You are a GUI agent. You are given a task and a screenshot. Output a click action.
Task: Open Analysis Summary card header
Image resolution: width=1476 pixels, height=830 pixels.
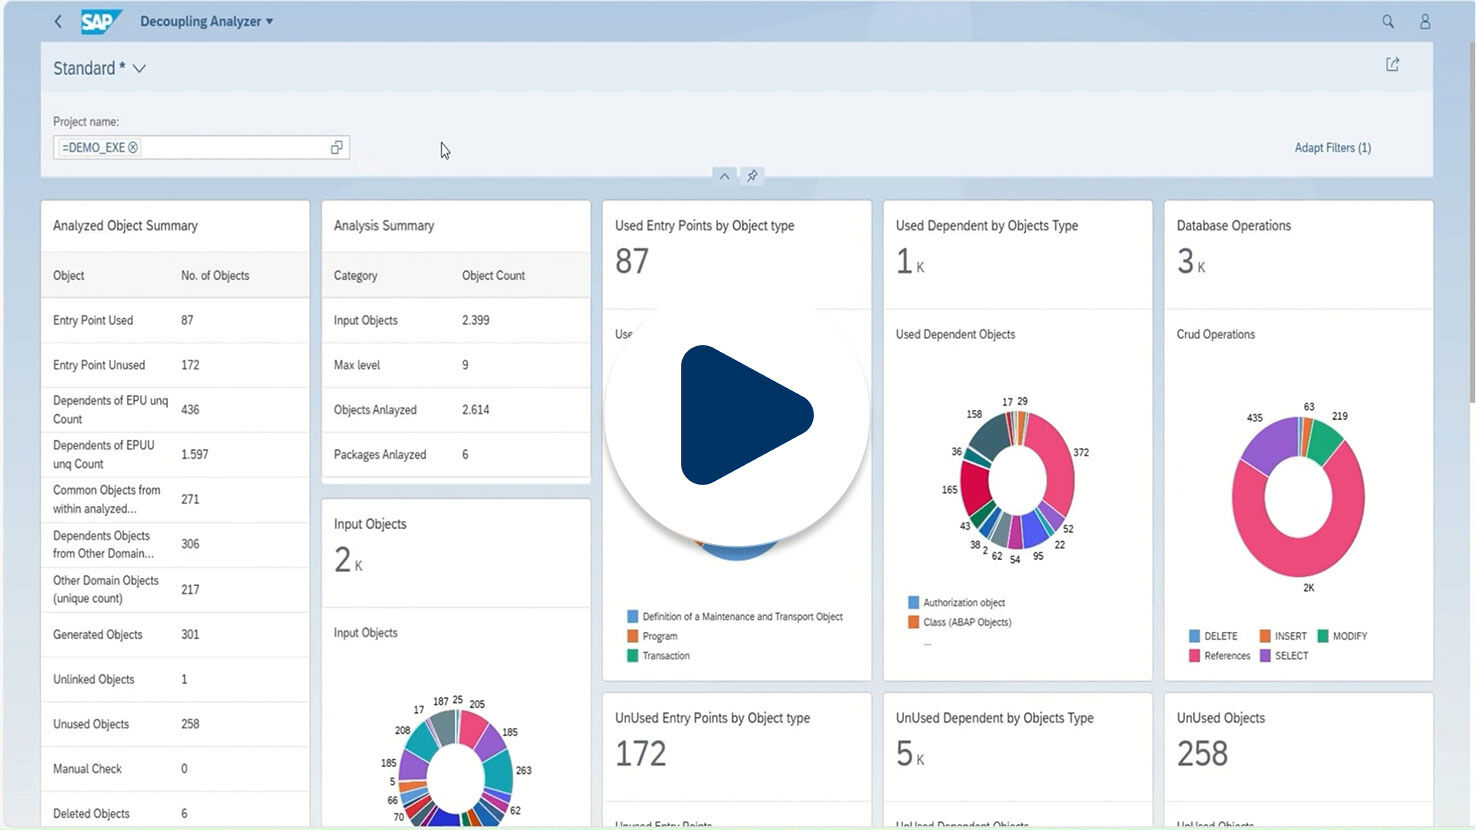pos(456,226)
